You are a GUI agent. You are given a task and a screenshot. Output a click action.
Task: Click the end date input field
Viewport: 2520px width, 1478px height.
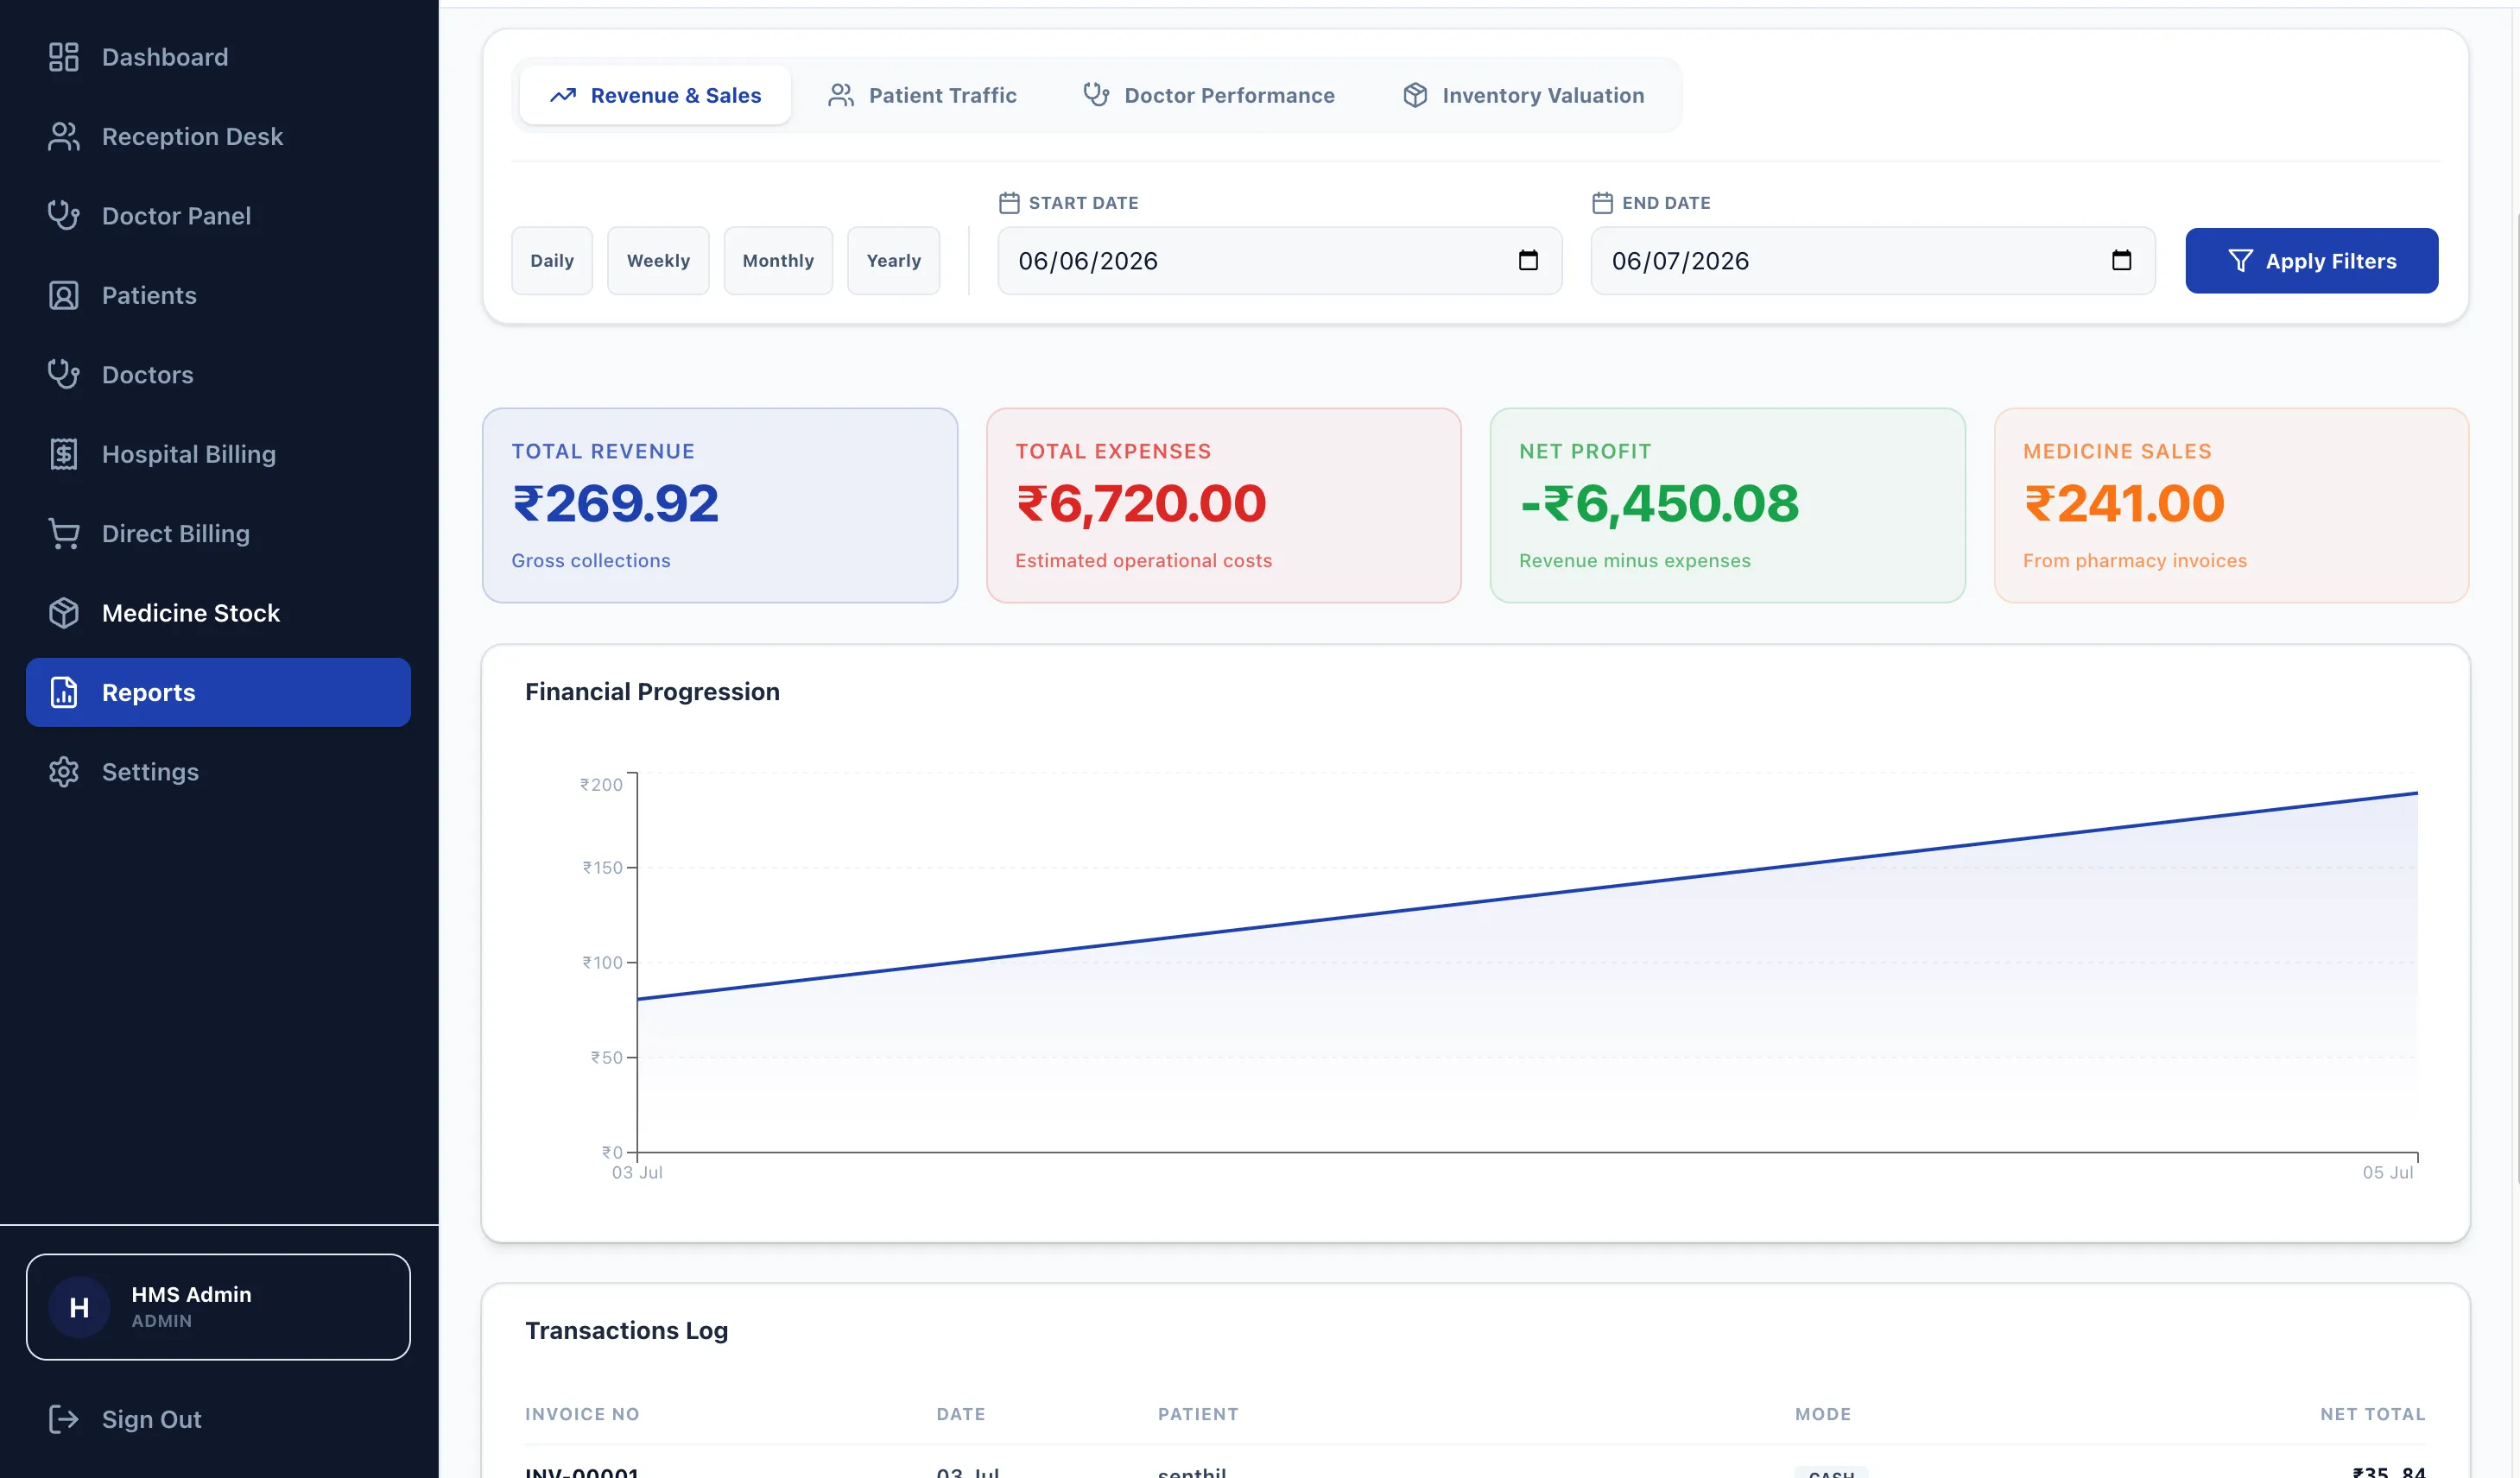(1872, 261)
